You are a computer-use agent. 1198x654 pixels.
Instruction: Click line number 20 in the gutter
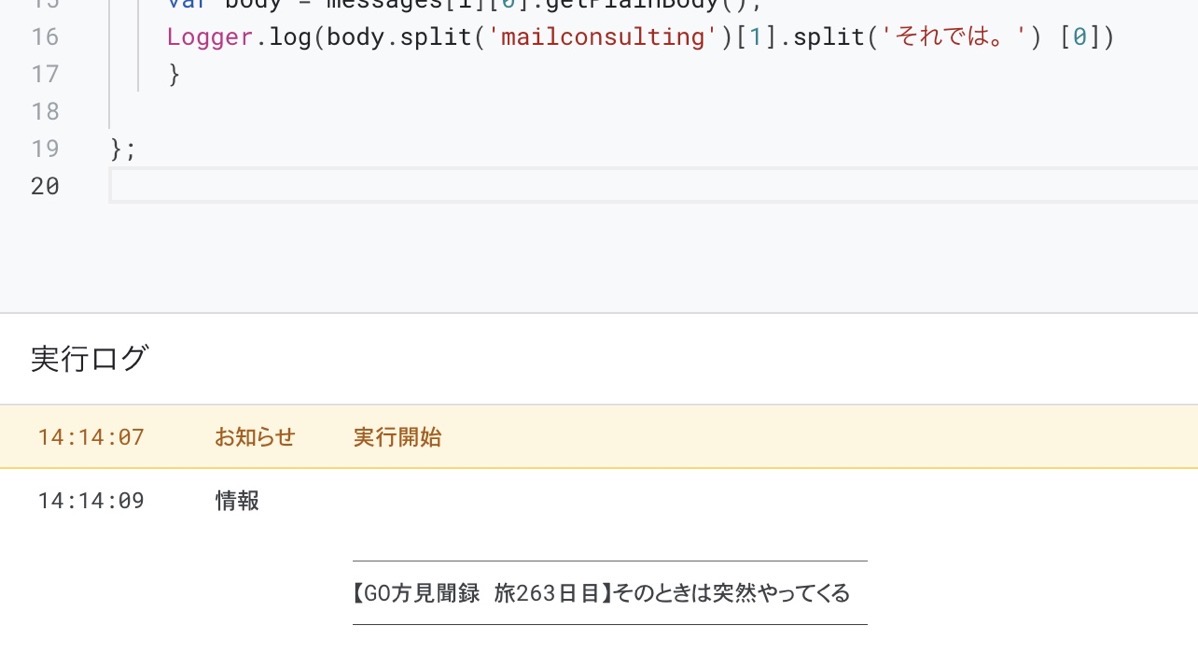point(44,186)
